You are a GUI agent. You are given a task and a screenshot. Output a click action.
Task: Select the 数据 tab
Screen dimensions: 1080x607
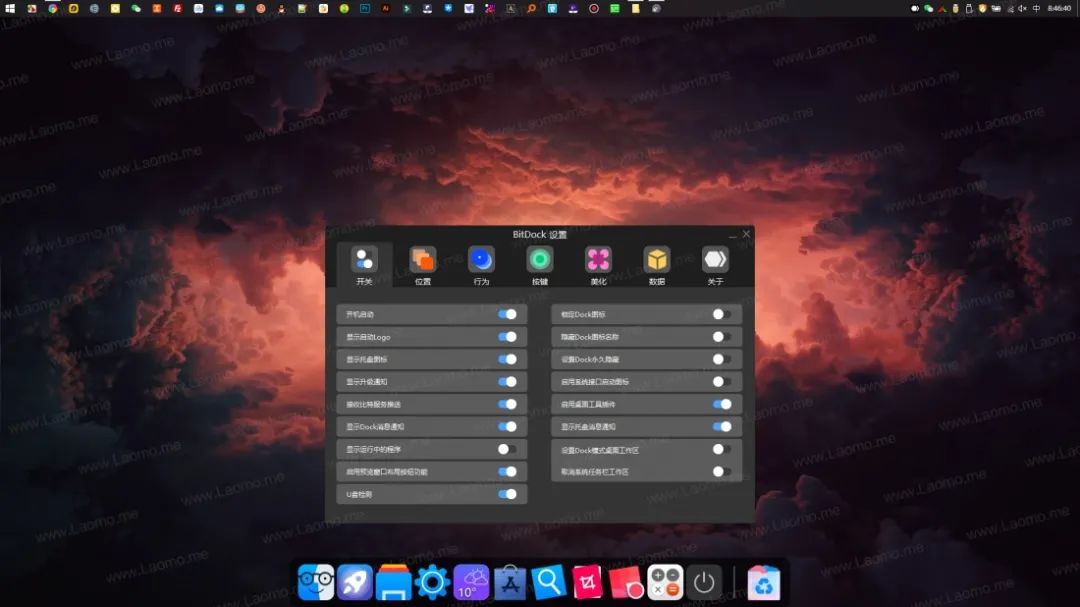point(657,262)
